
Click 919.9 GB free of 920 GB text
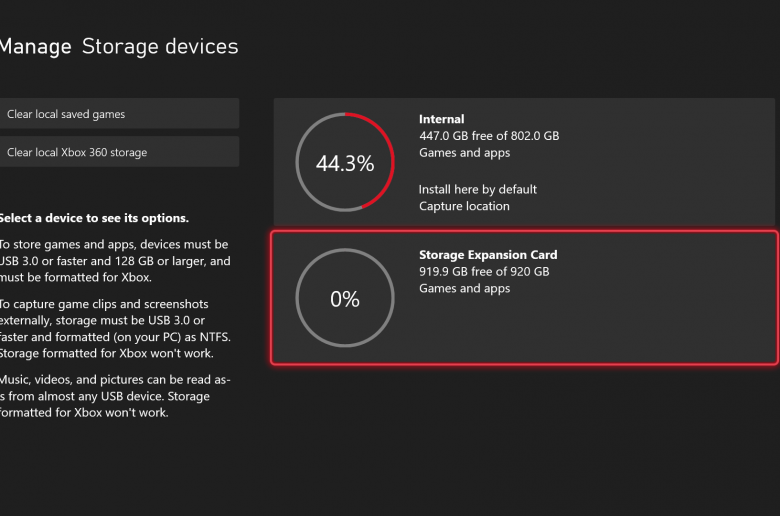(484, 272)
